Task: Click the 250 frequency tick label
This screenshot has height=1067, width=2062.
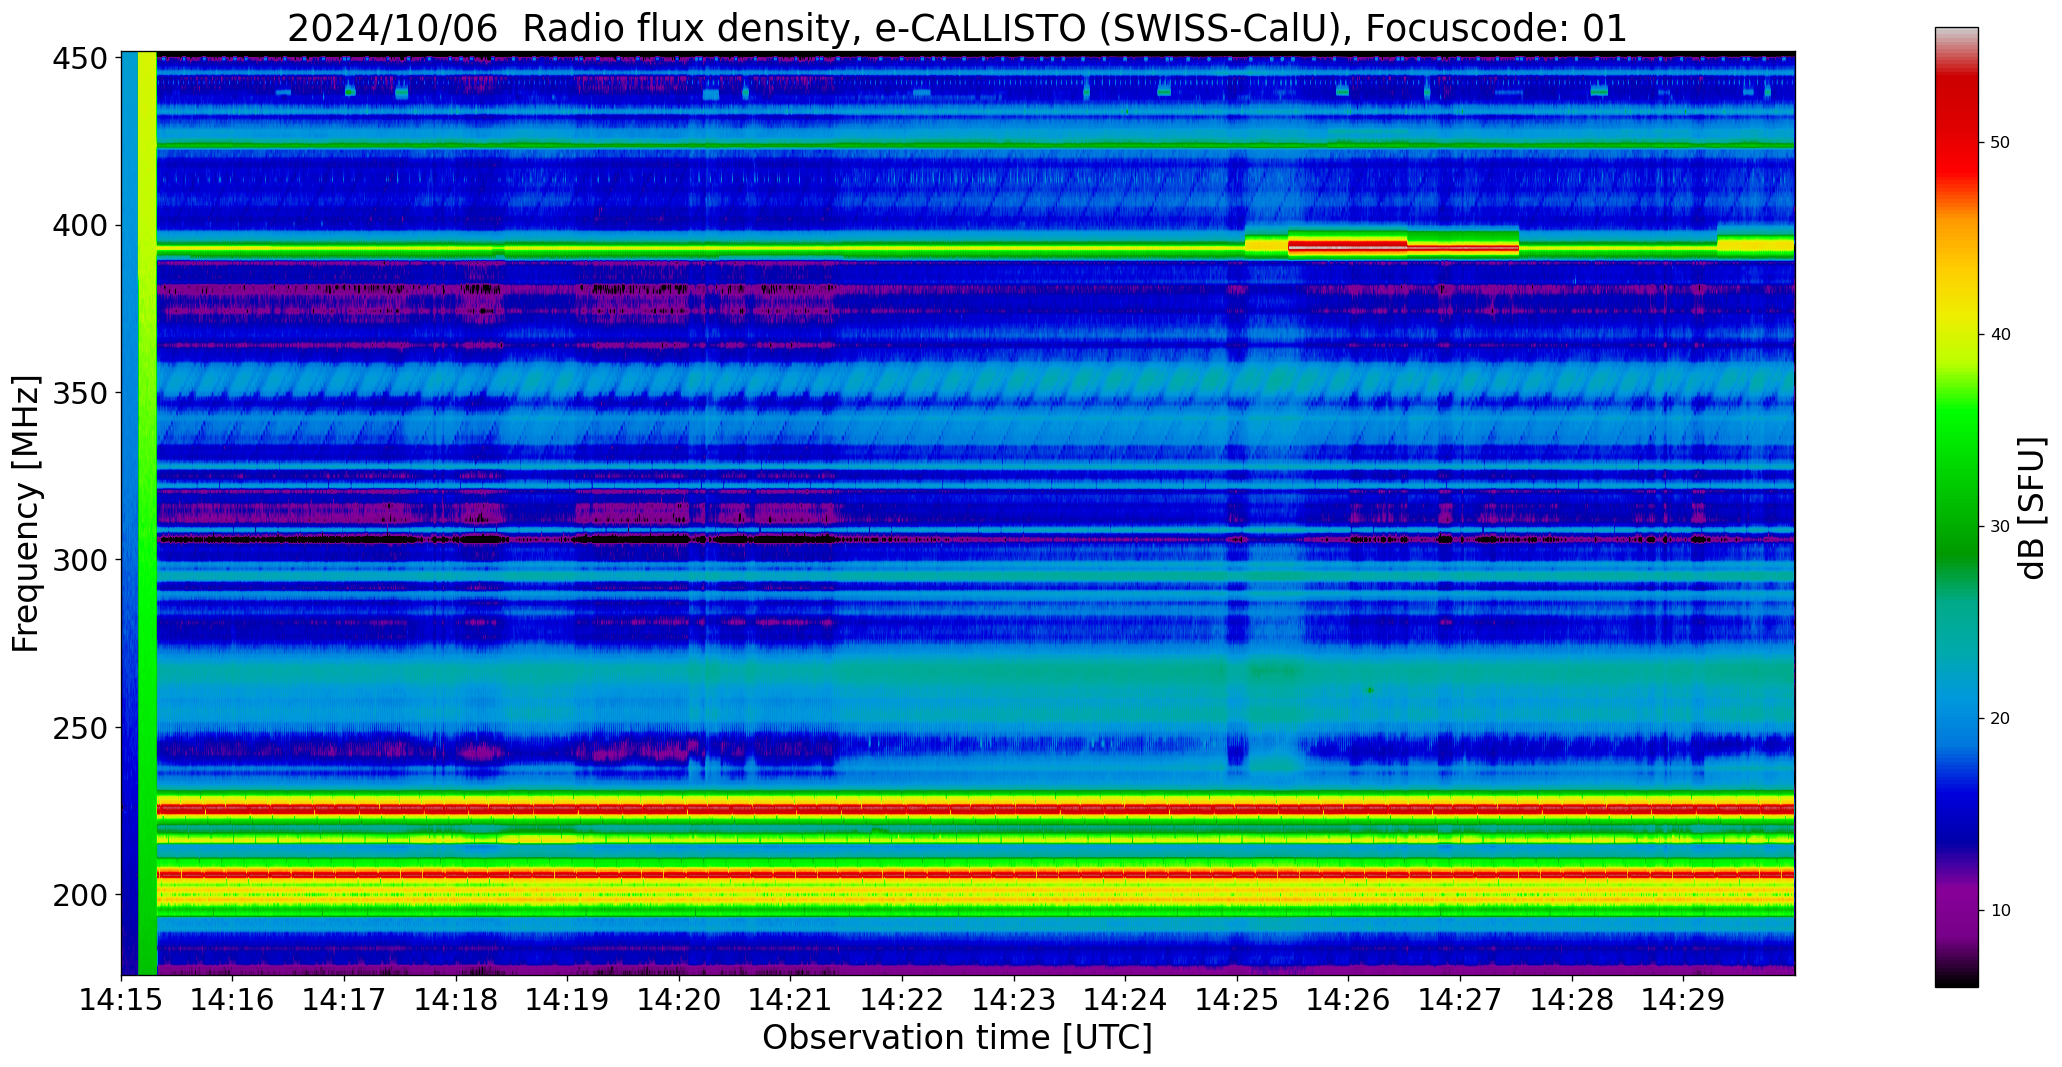Action: point(79,727)
